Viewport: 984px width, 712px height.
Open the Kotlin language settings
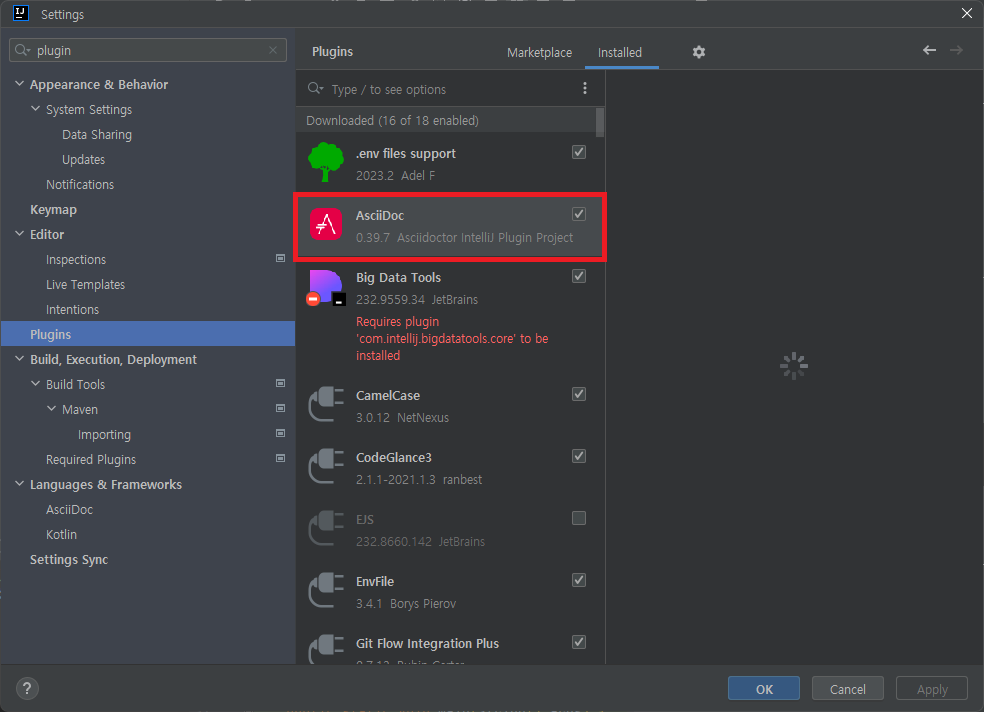(x=62, y=534)
